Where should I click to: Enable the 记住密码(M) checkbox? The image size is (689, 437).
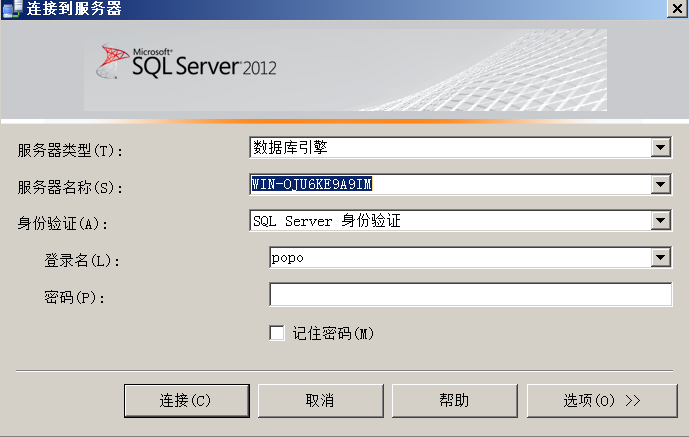(x=277, y=333)
